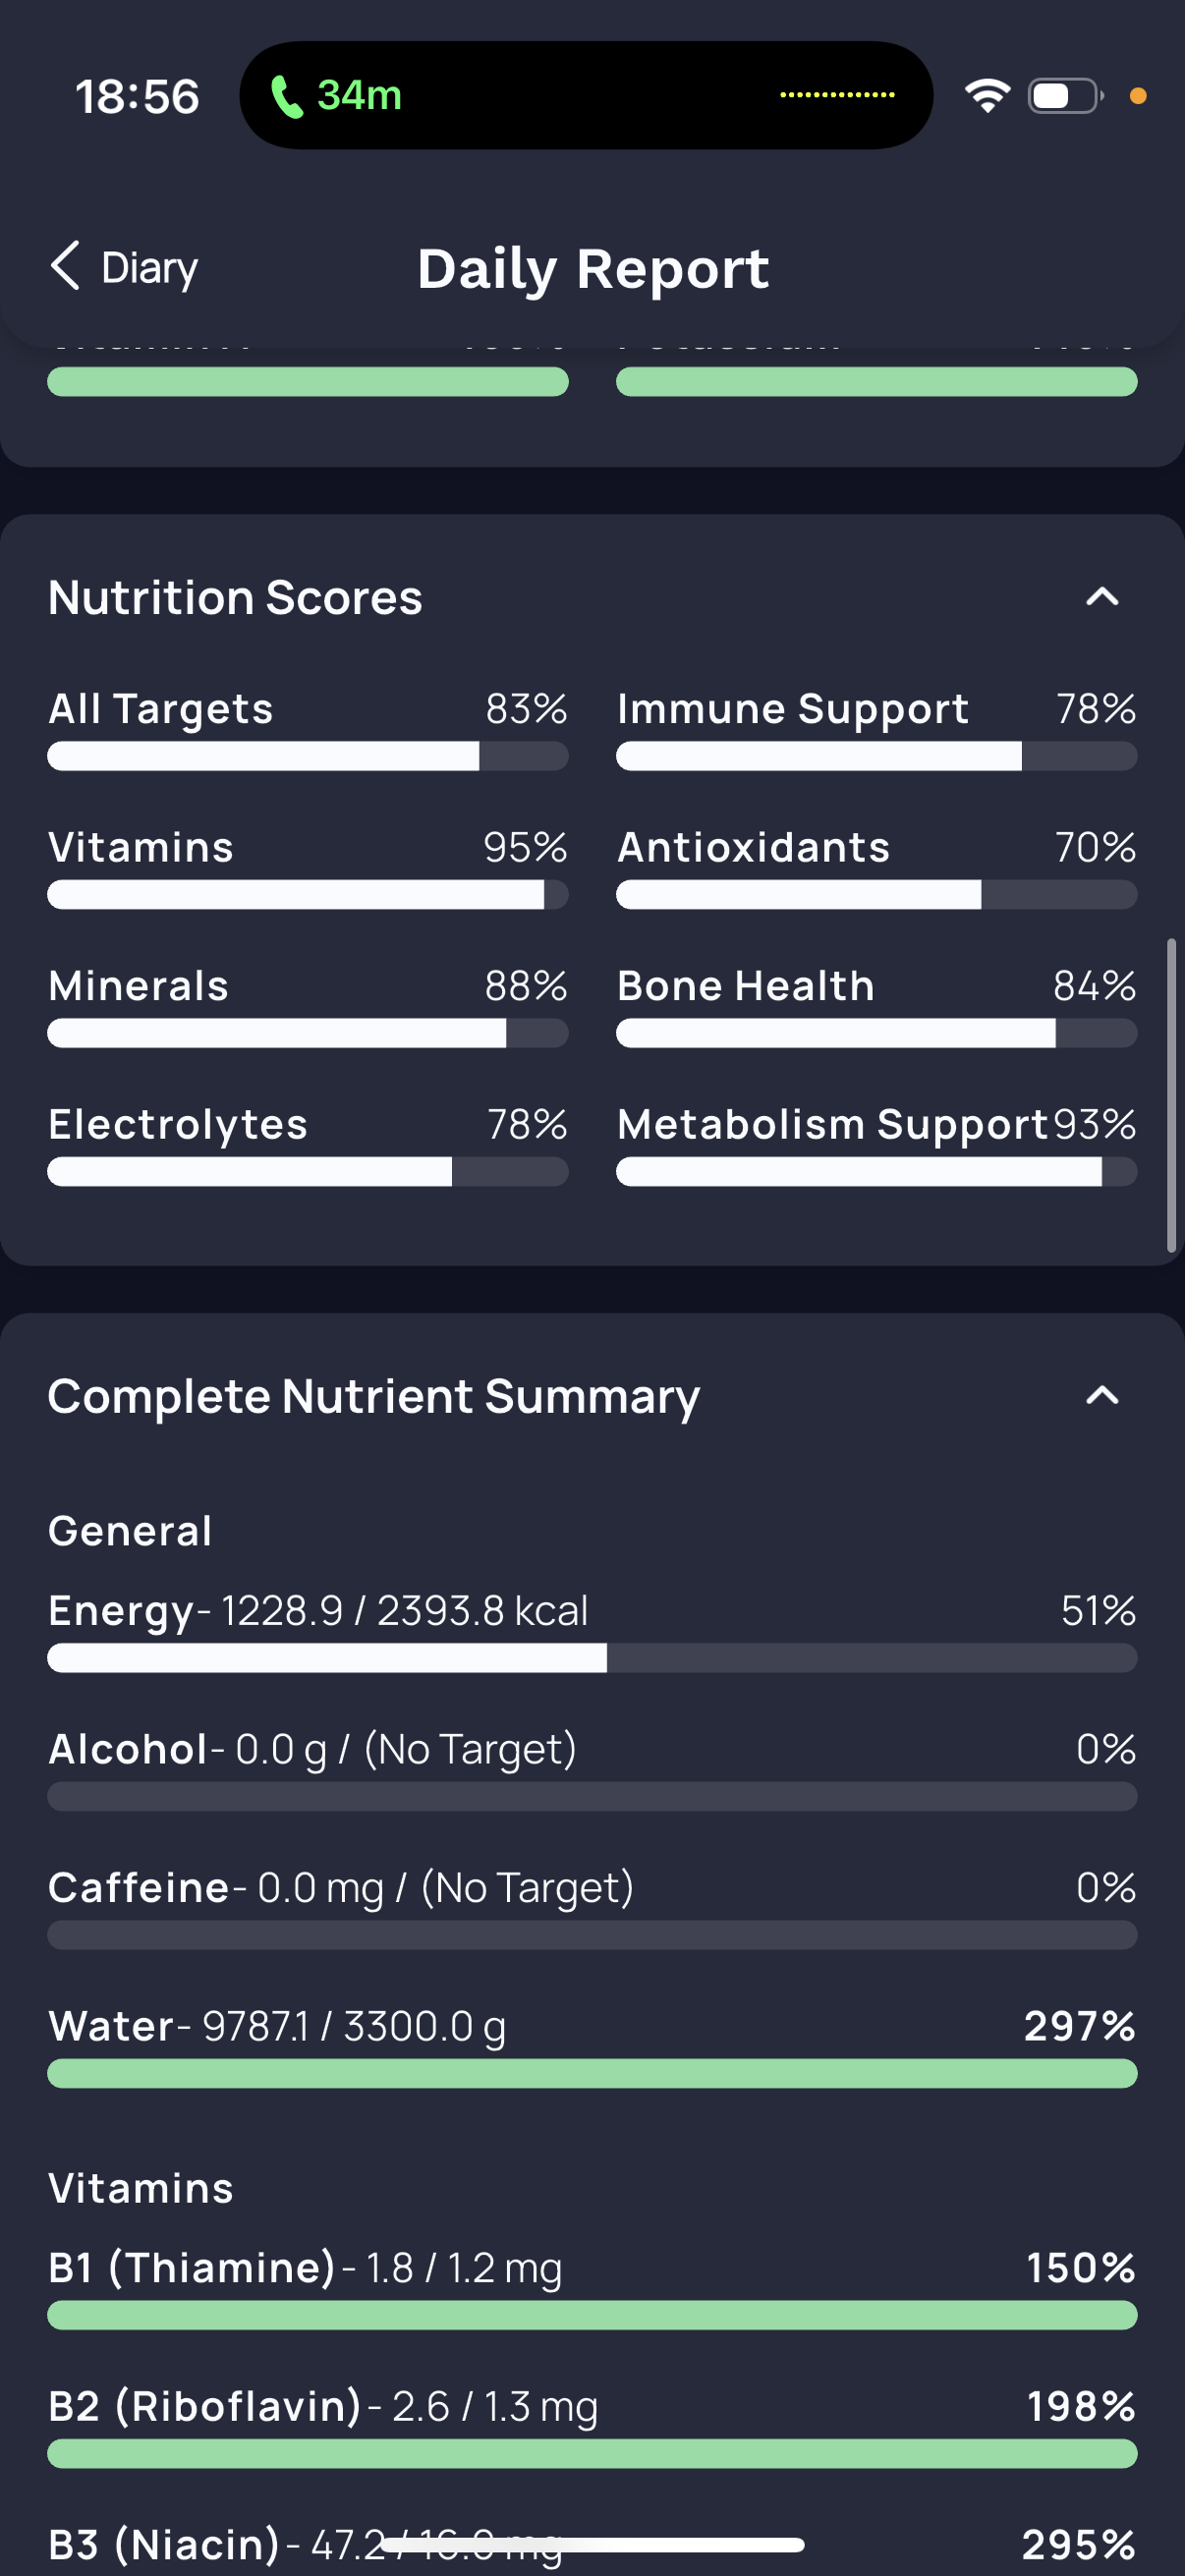The height and width of the screenshot is (2576, 1185).
Task: Tap the Metabolism Support score
Action: [876, 1144]
